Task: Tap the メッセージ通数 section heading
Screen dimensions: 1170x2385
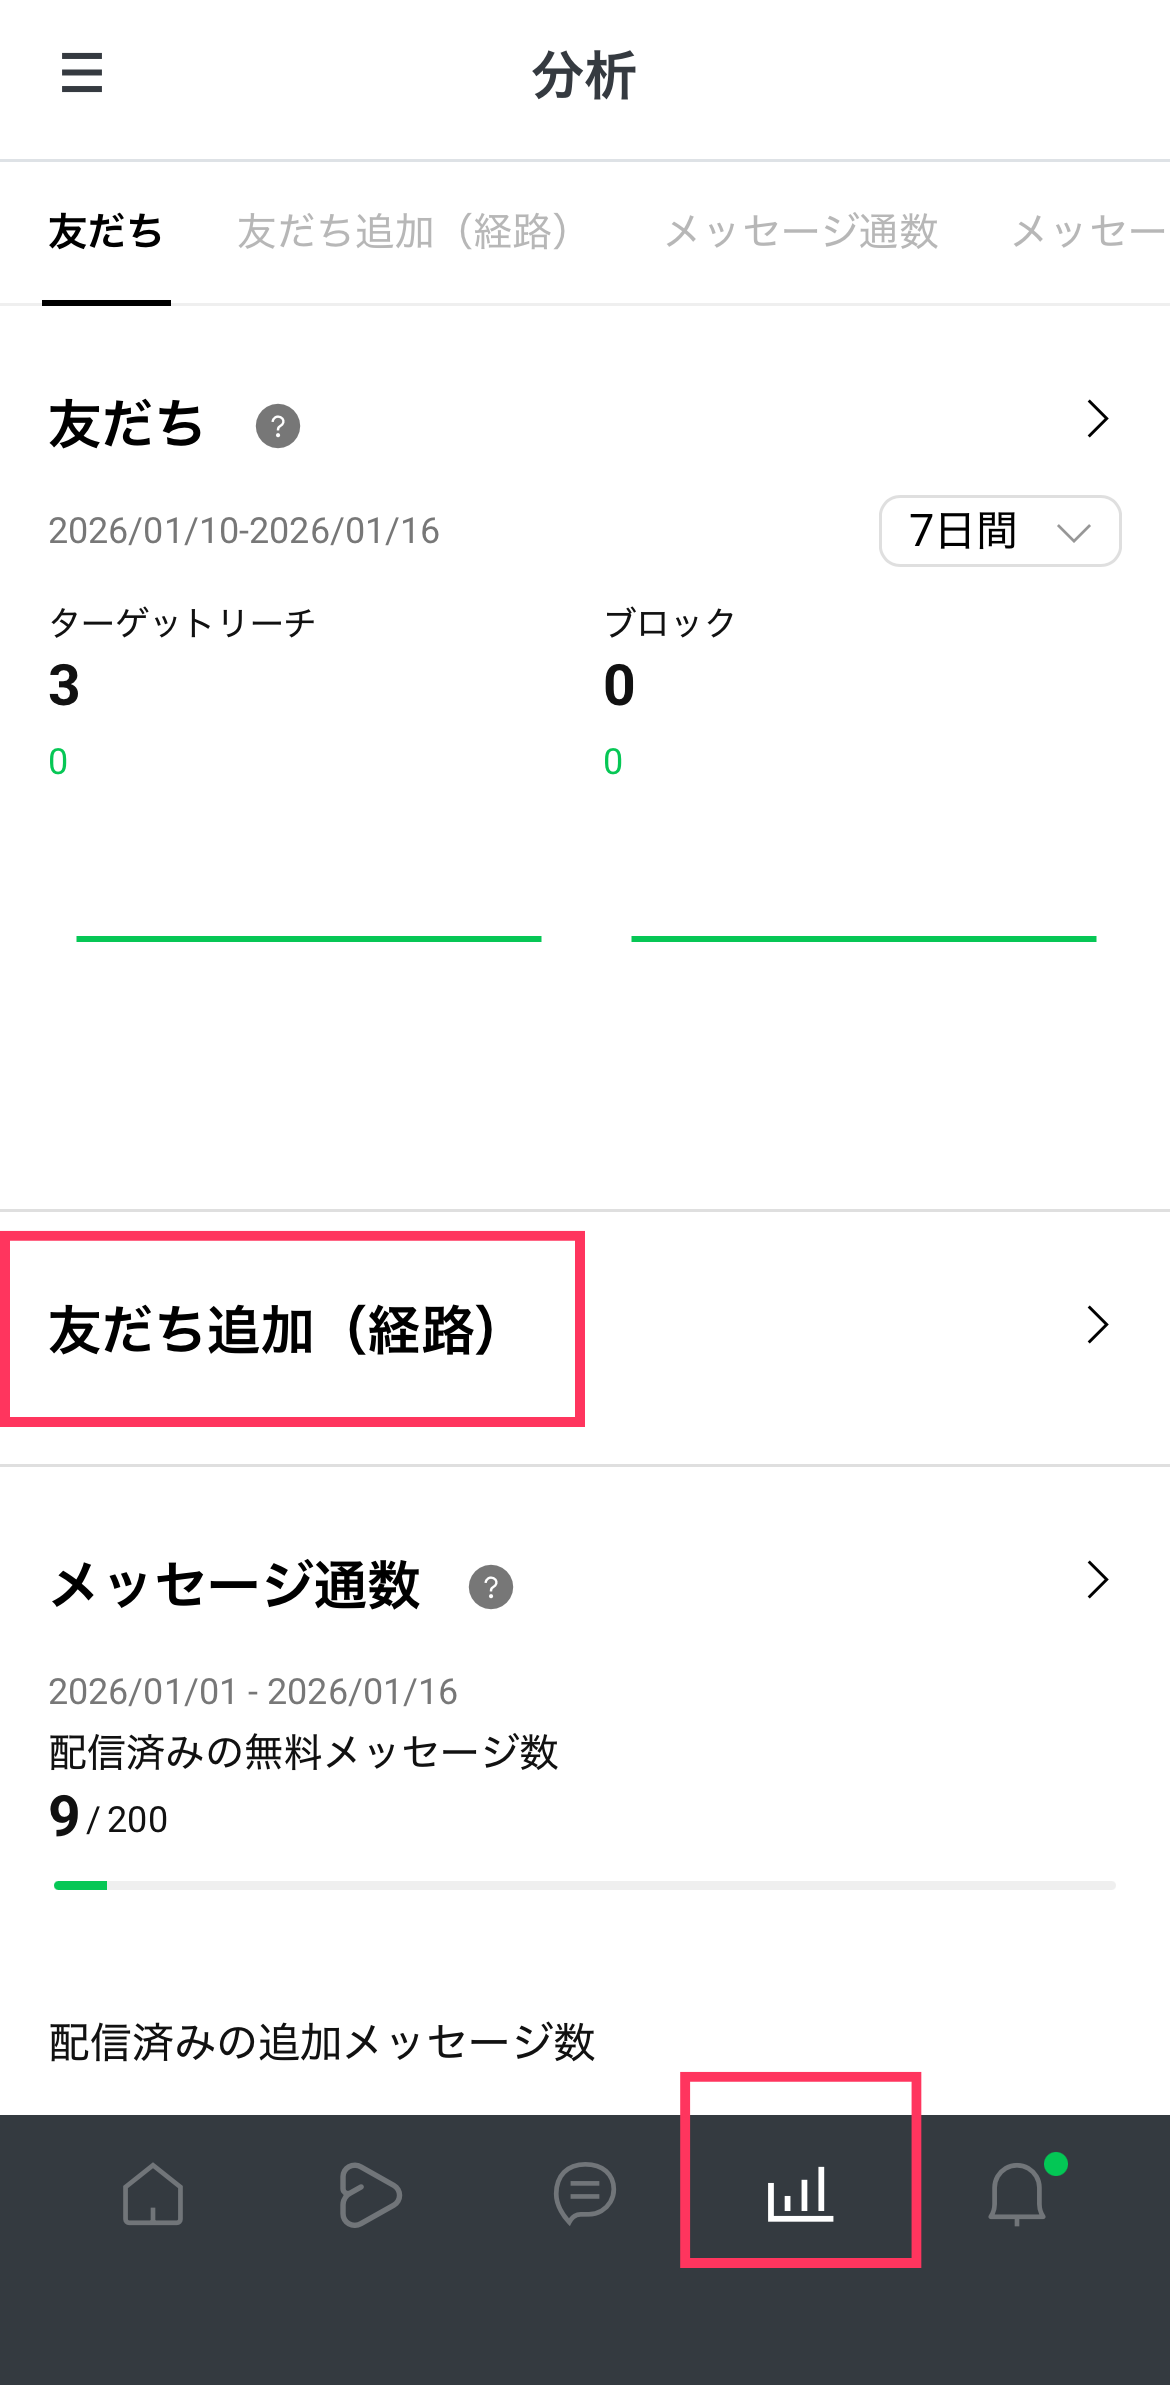Action: [236, 1586]
